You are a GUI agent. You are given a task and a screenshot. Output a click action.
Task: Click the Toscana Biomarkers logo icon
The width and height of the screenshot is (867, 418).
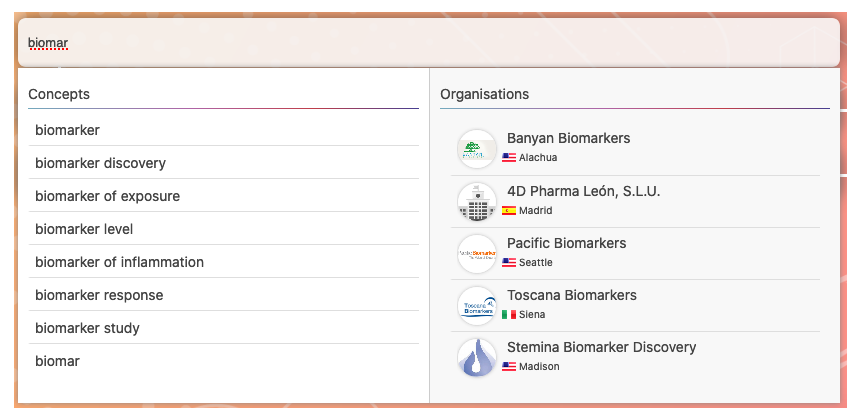pos(477,306)
